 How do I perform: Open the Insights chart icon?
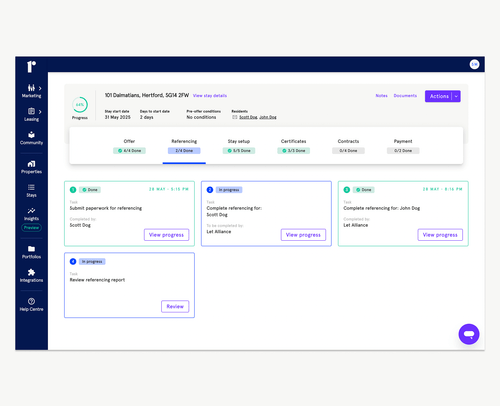(x=31, y=211)
